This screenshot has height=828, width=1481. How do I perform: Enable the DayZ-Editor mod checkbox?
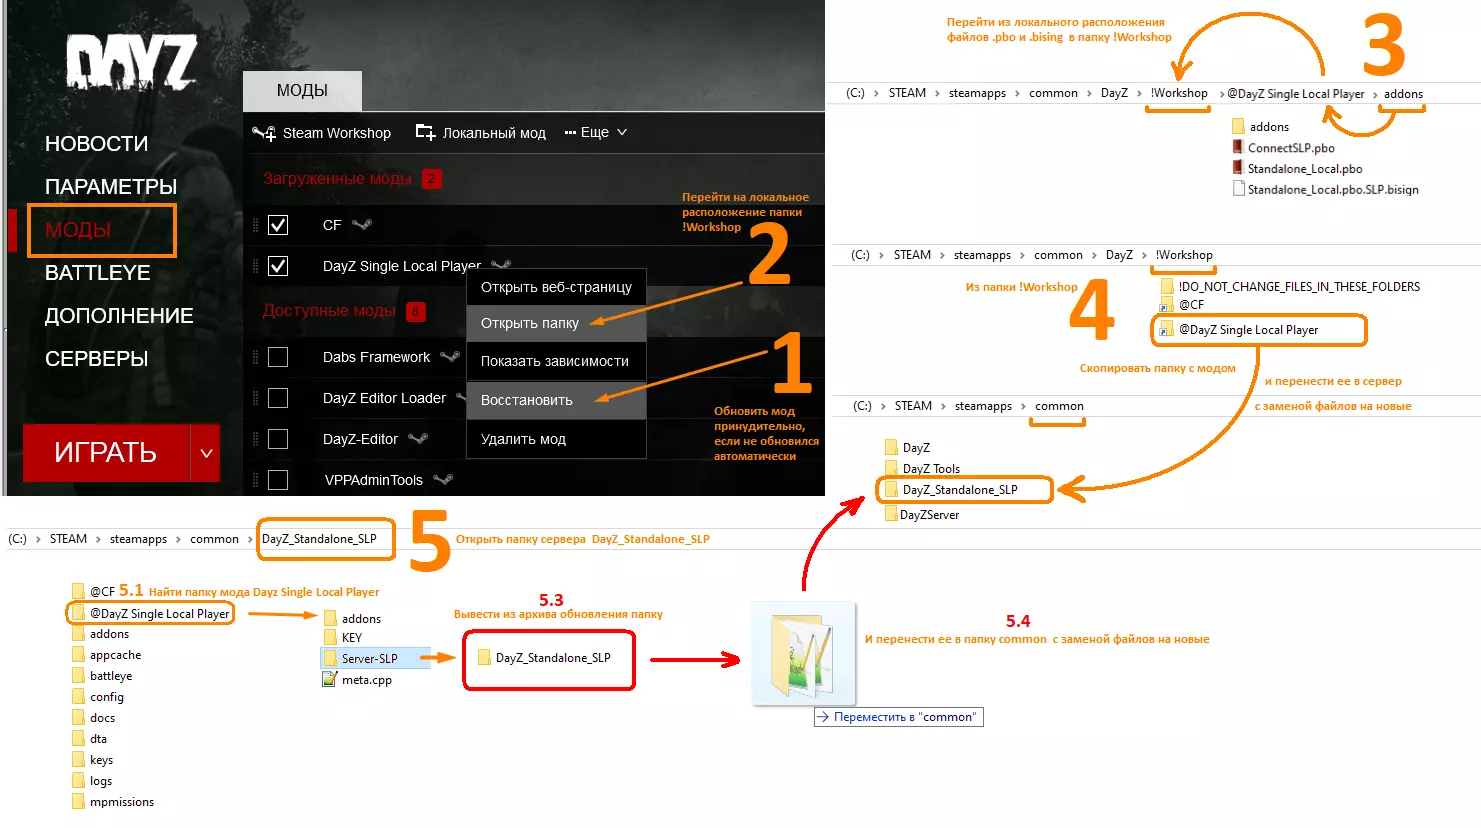[278, 439]
